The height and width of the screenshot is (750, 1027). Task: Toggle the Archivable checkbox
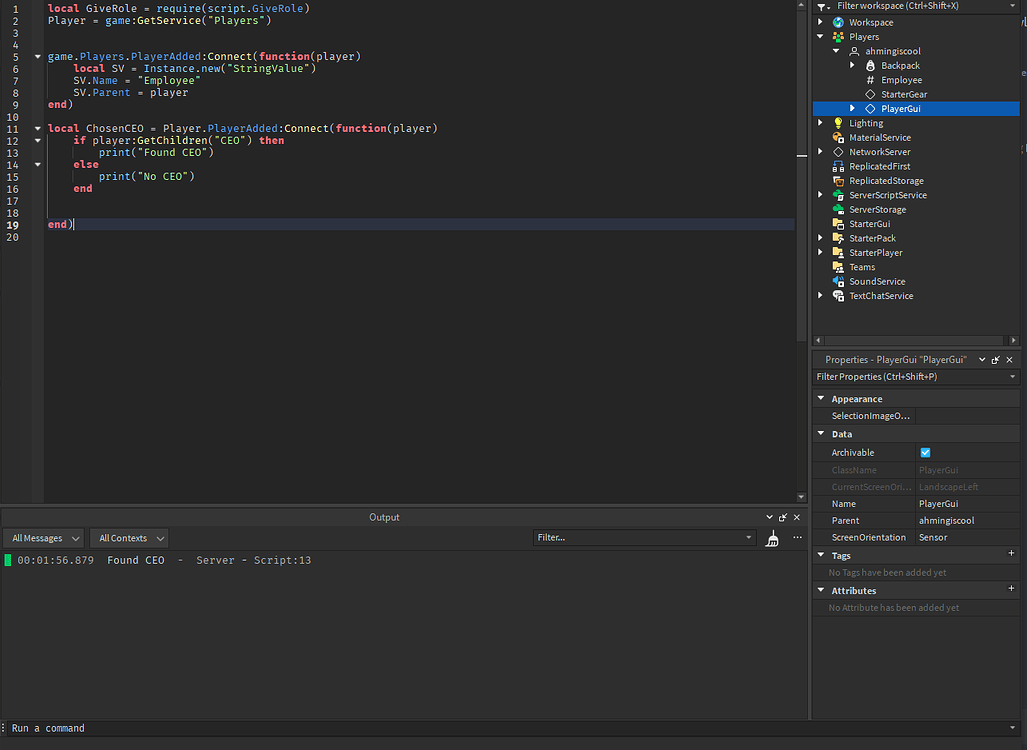click(925, 453)
